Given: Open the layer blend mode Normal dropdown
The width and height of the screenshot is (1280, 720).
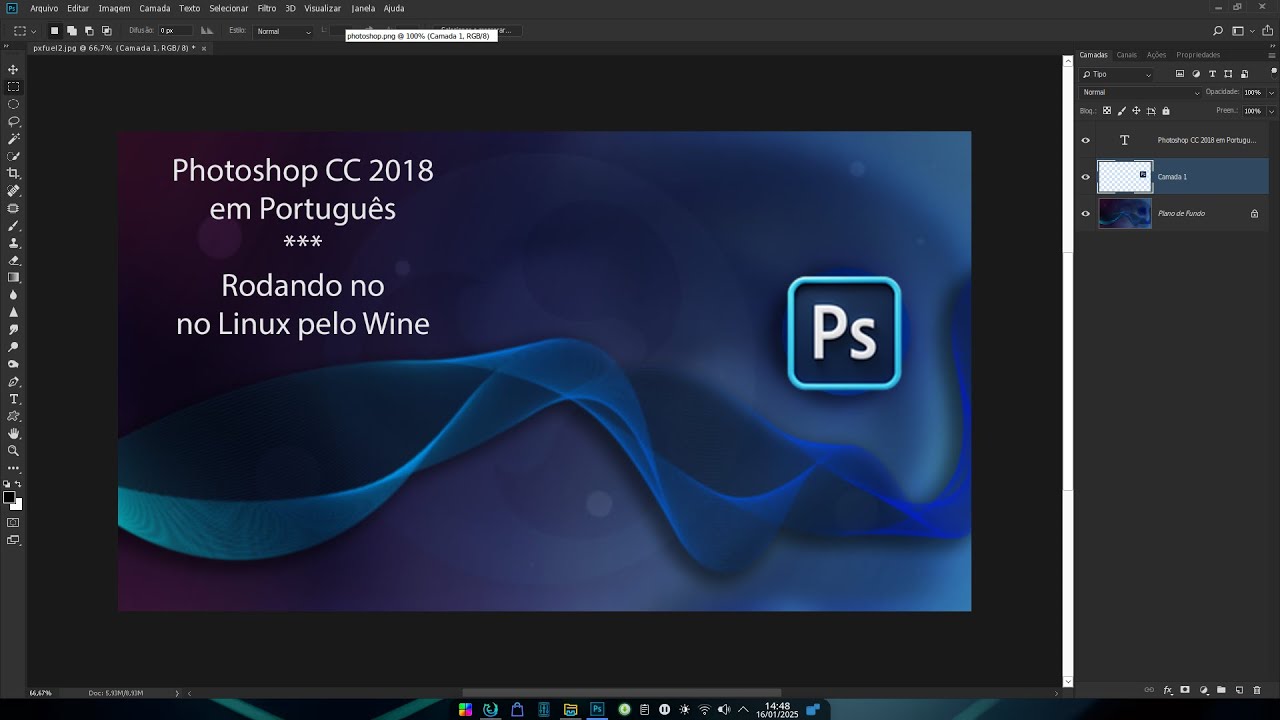Looking at the screenshot, I should pos(1141,92).
